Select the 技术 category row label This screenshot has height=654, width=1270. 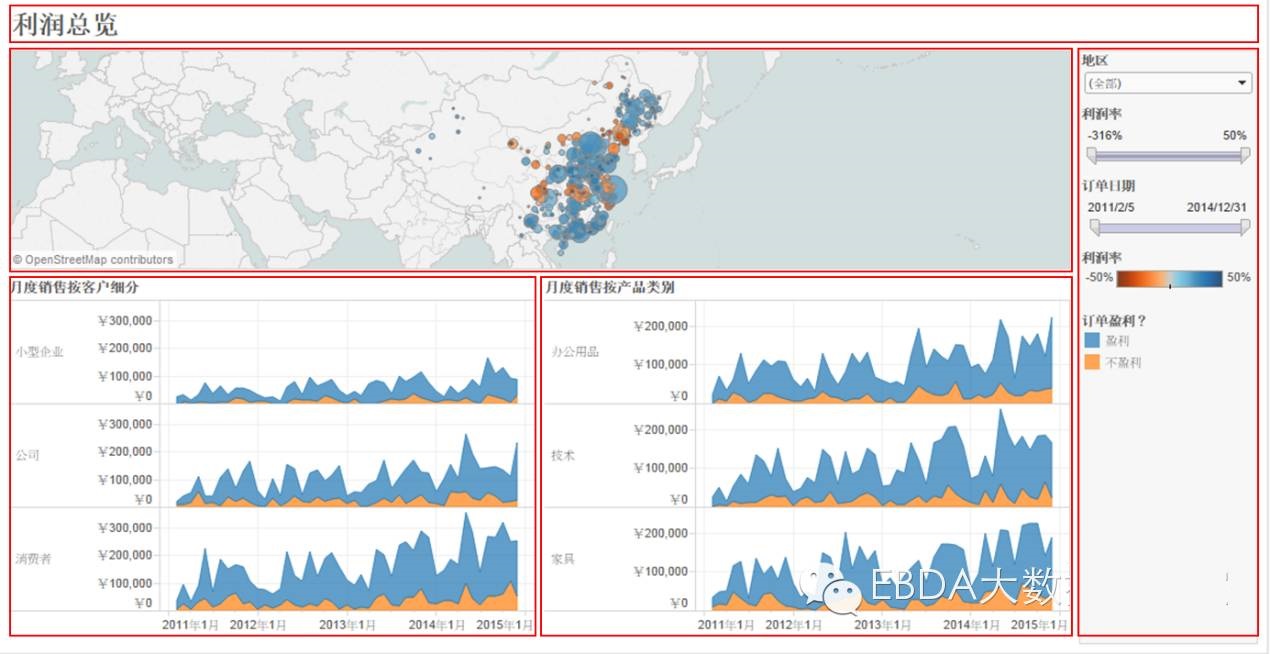[562, 455]
